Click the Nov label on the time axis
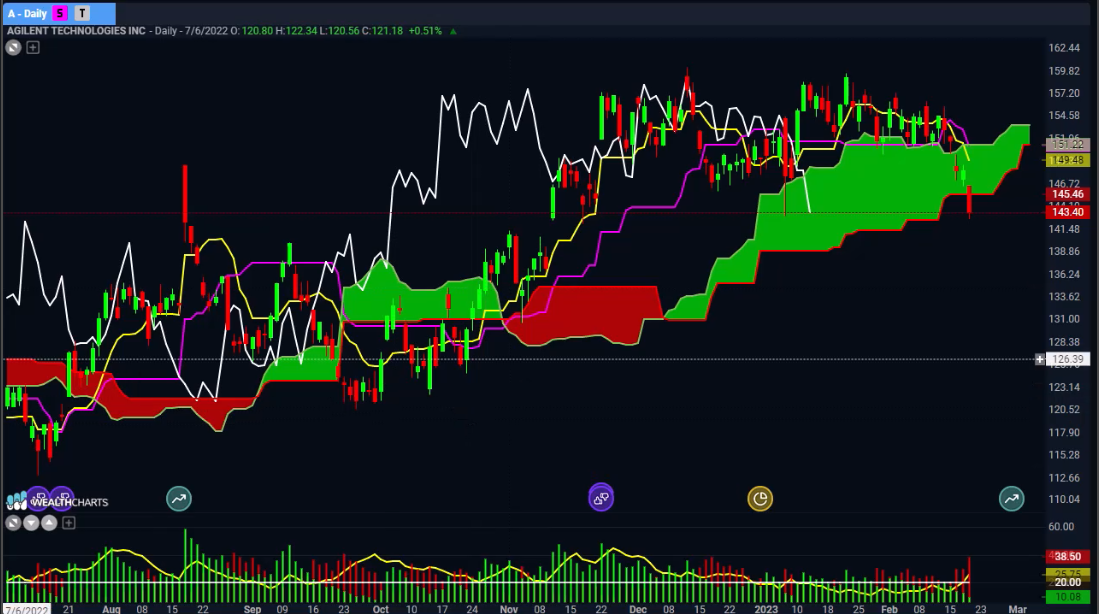 point(509,609)
